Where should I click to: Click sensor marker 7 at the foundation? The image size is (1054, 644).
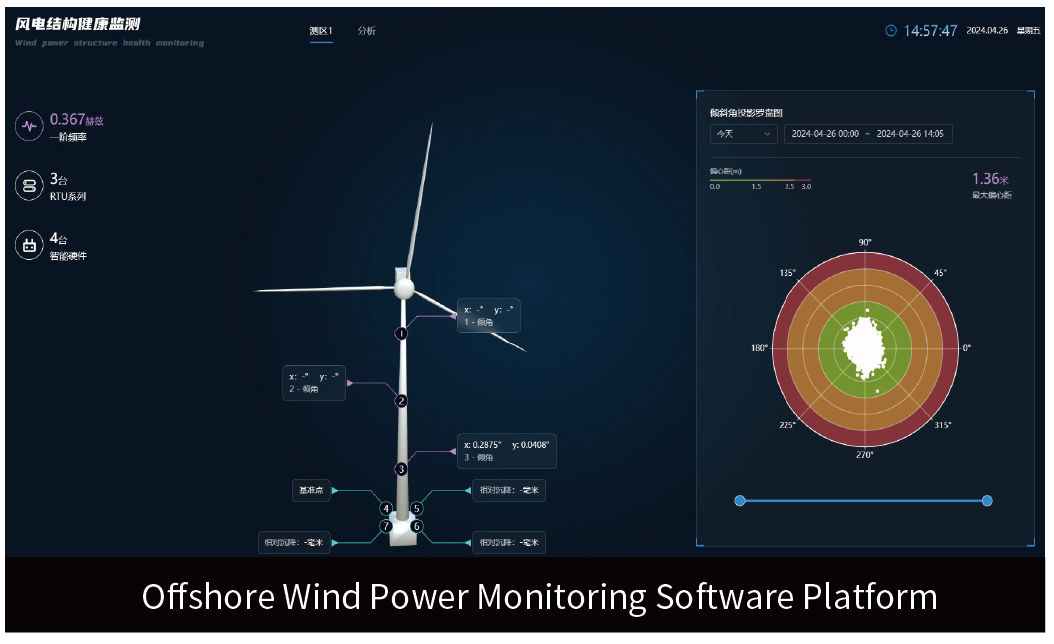tap(386, 526)
